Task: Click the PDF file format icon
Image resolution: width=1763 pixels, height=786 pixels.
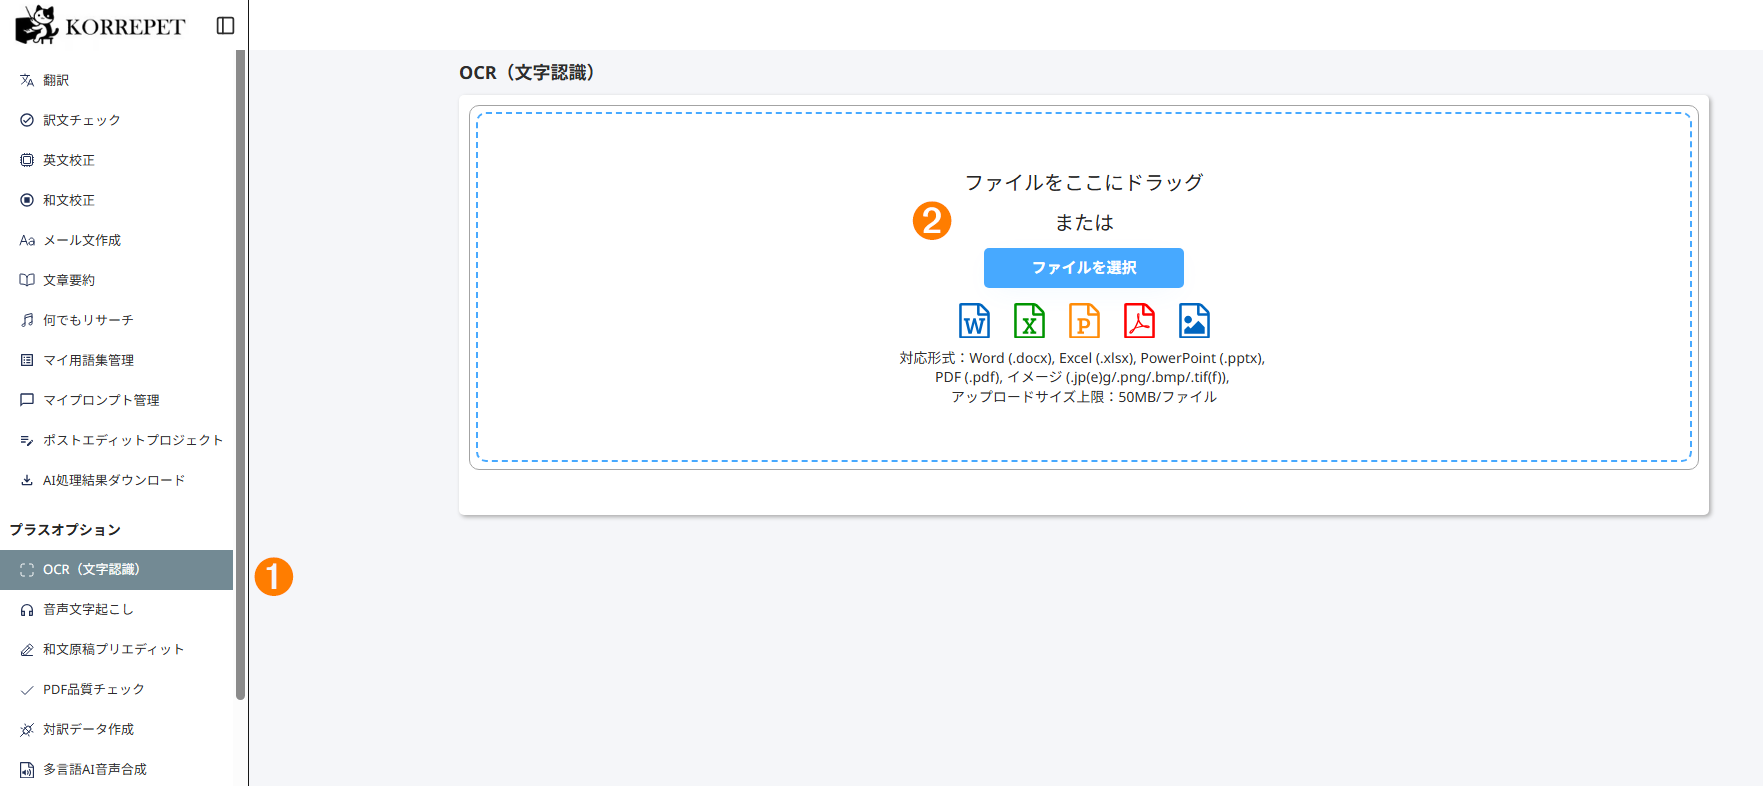Action: coord(1139,321)
